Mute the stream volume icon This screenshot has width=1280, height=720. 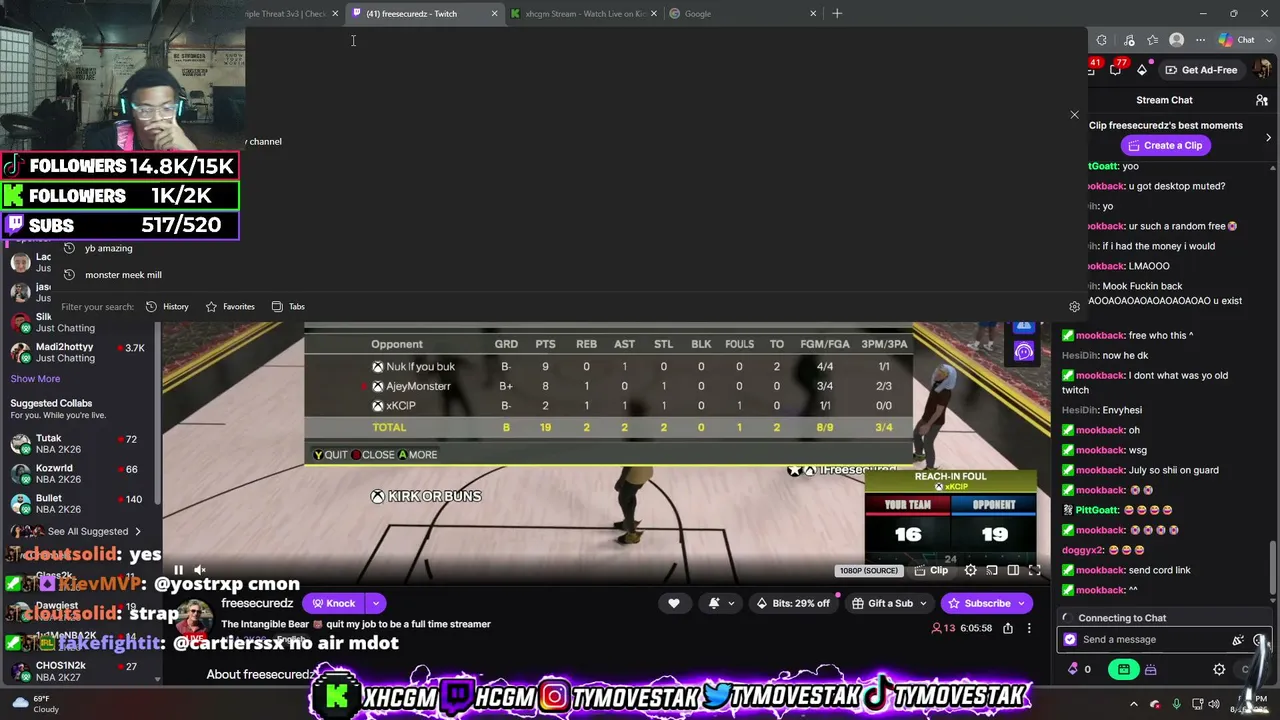tap(200, 570)
